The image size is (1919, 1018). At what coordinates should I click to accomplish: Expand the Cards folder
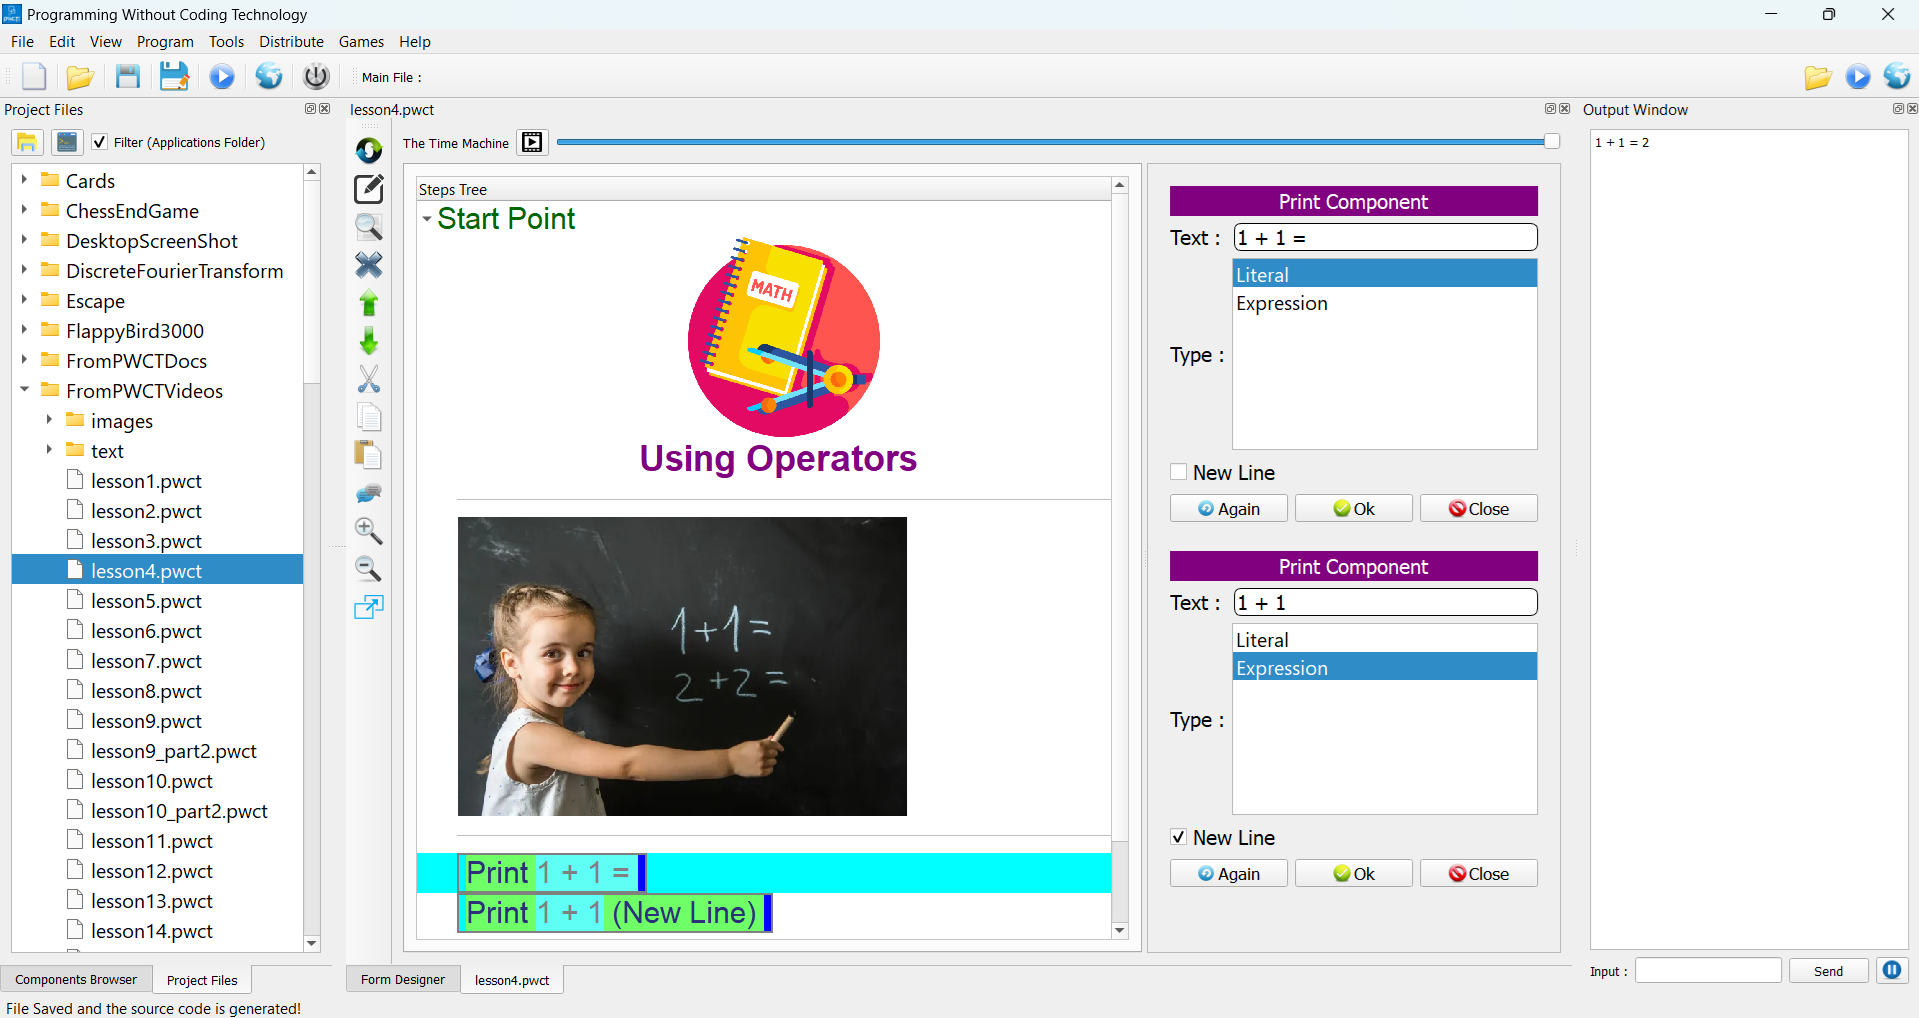click(24, 180)
